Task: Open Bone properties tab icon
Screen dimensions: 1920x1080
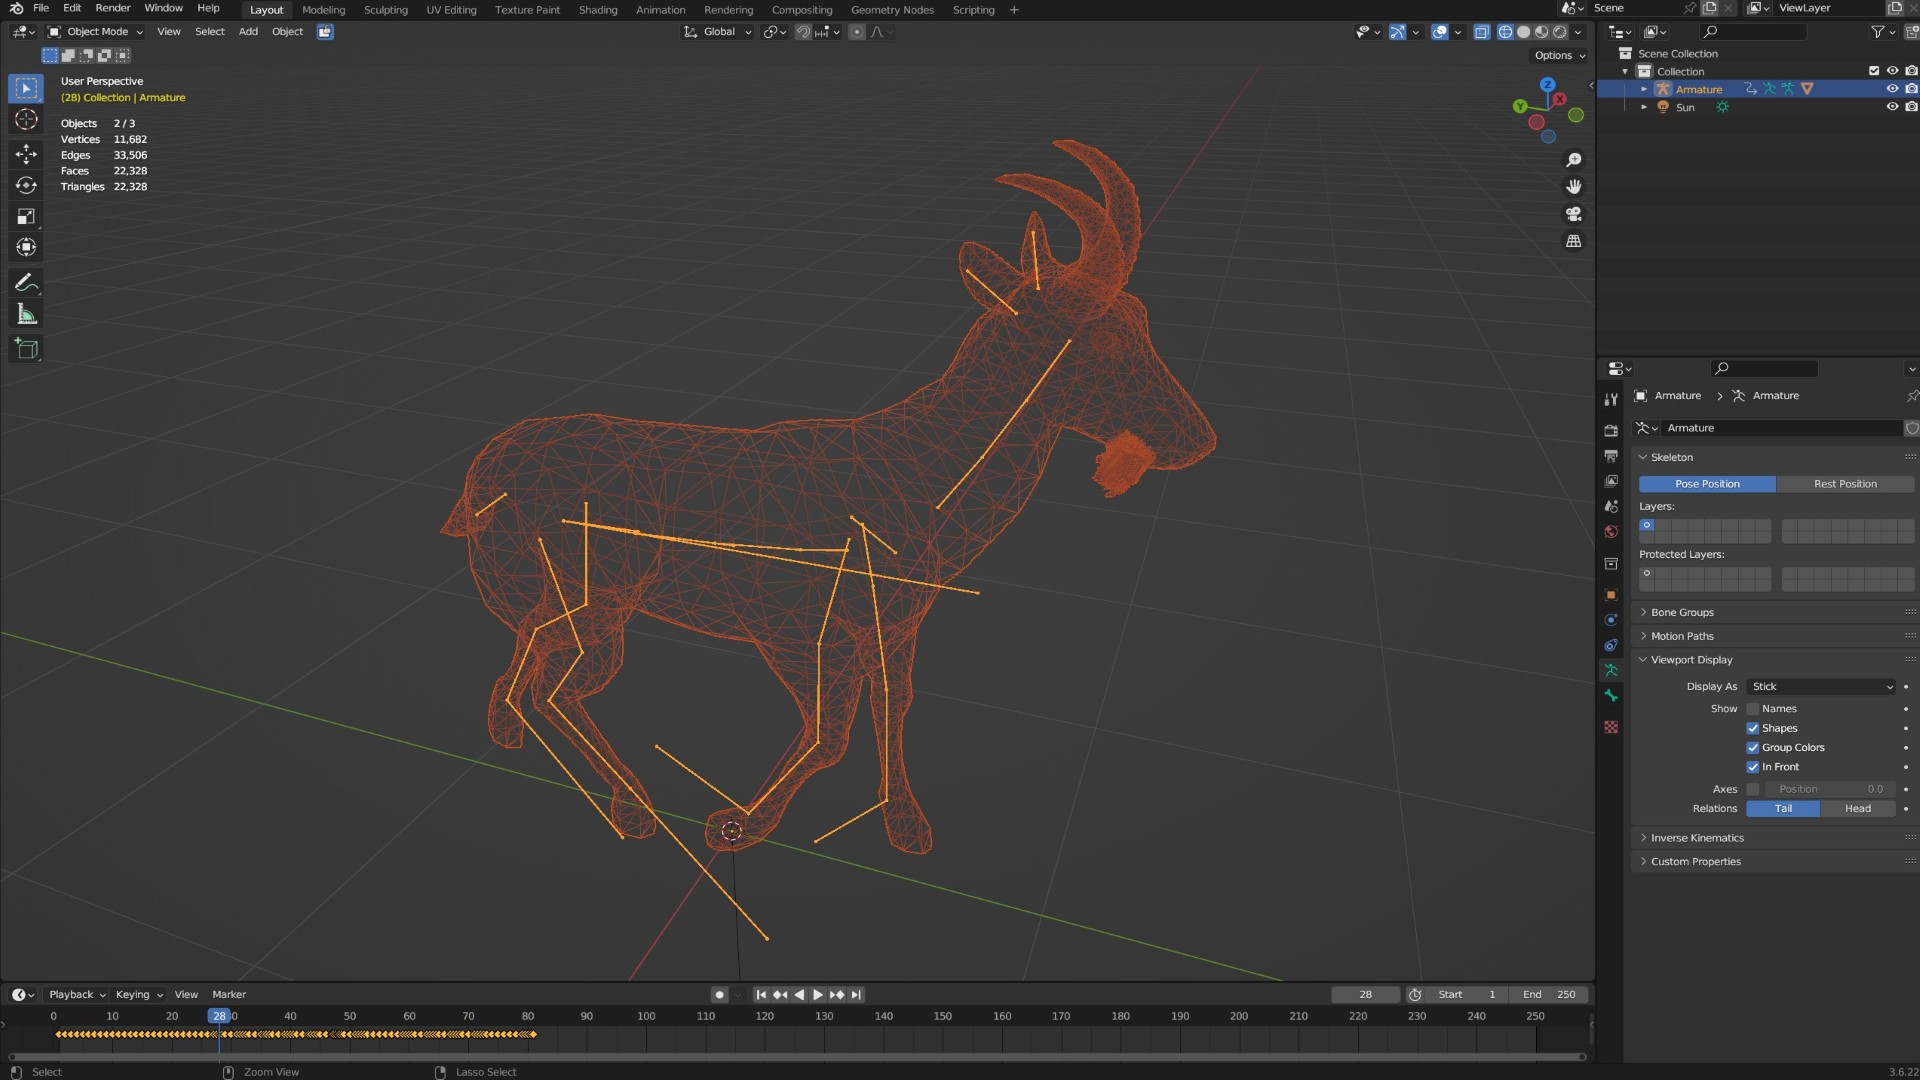Action: 1611,696
